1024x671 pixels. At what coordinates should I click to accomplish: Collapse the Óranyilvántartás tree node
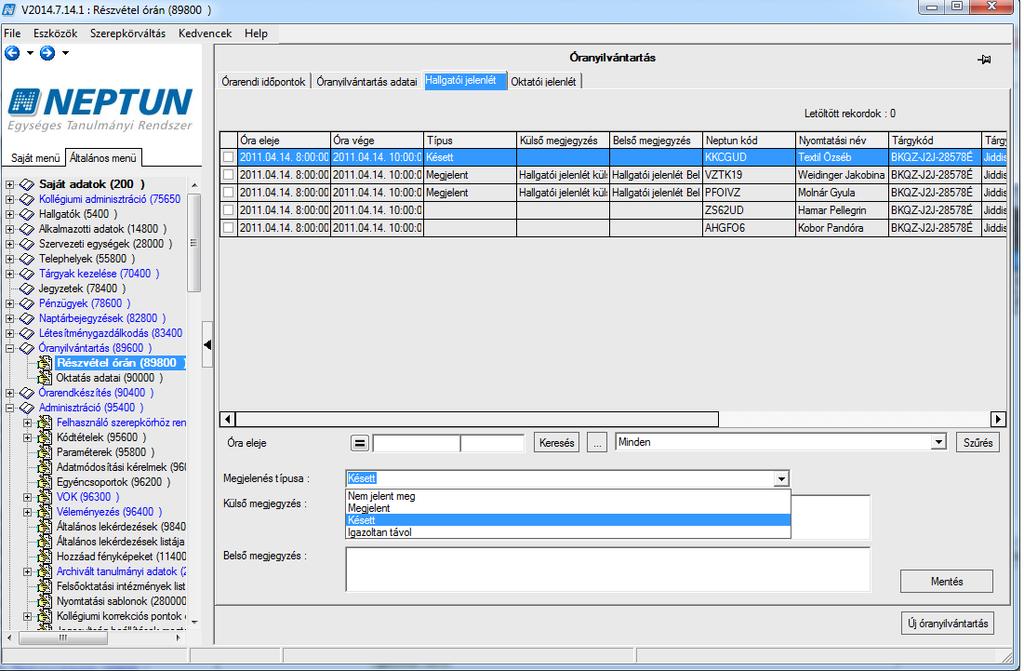(x=10, y=348)
